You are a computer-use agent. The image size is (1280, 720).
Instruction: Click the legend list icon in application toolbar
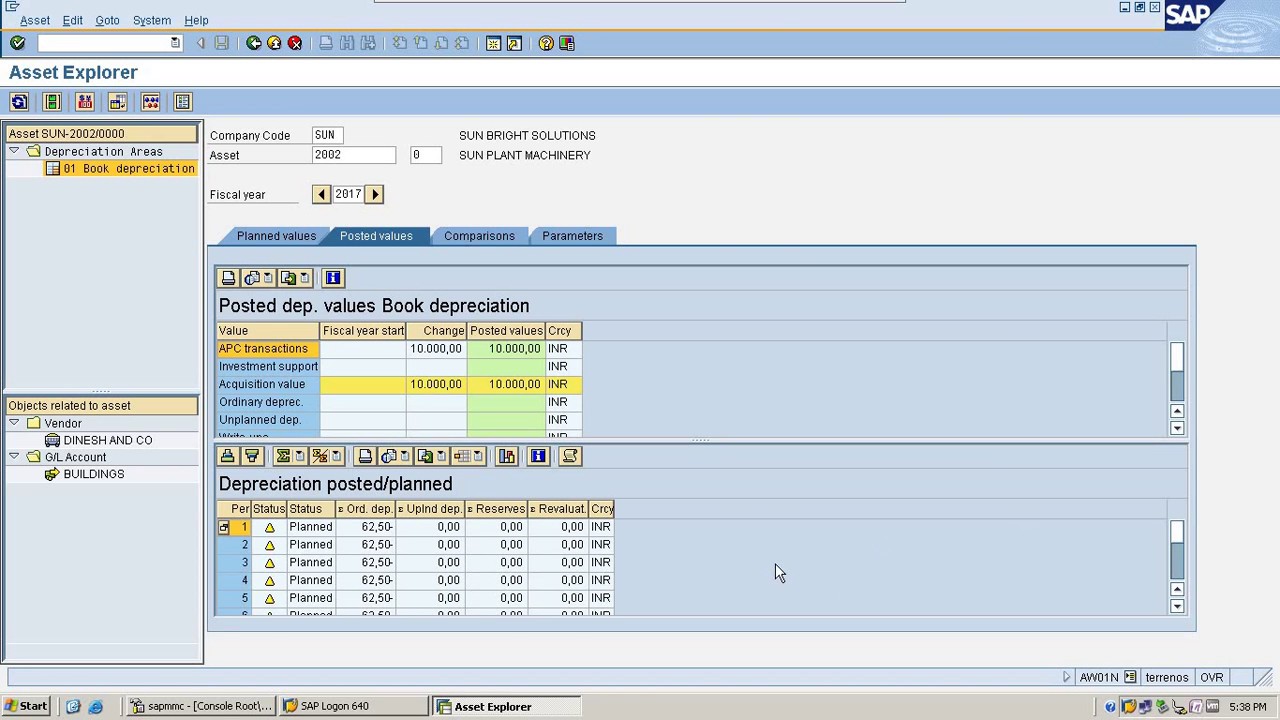coord(182,102)
